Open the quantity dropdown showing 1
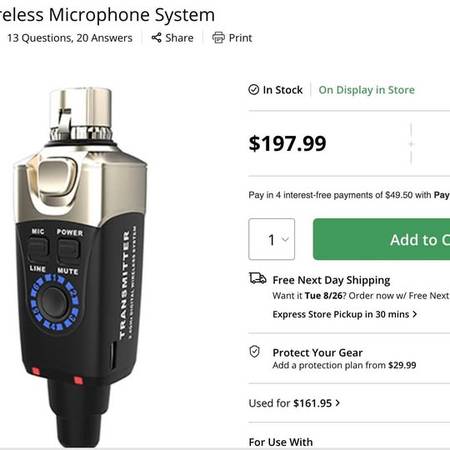The width and height of the screenshot is (450, 450). coord(272,239)
